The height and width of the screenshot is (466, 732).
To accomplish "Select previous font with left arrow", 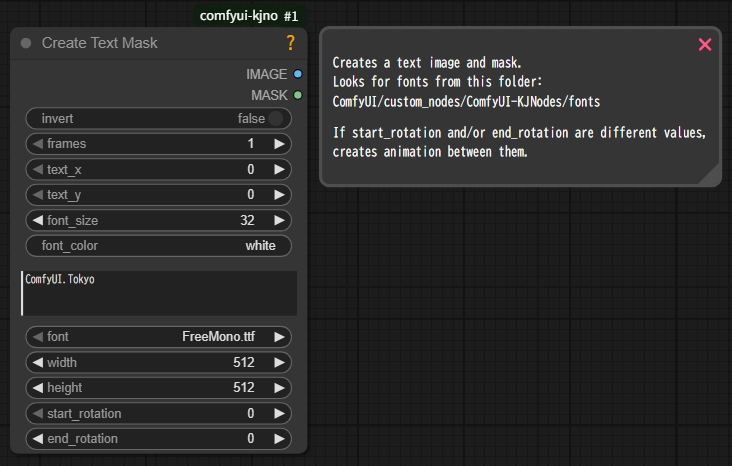I will tap(37, 337).
